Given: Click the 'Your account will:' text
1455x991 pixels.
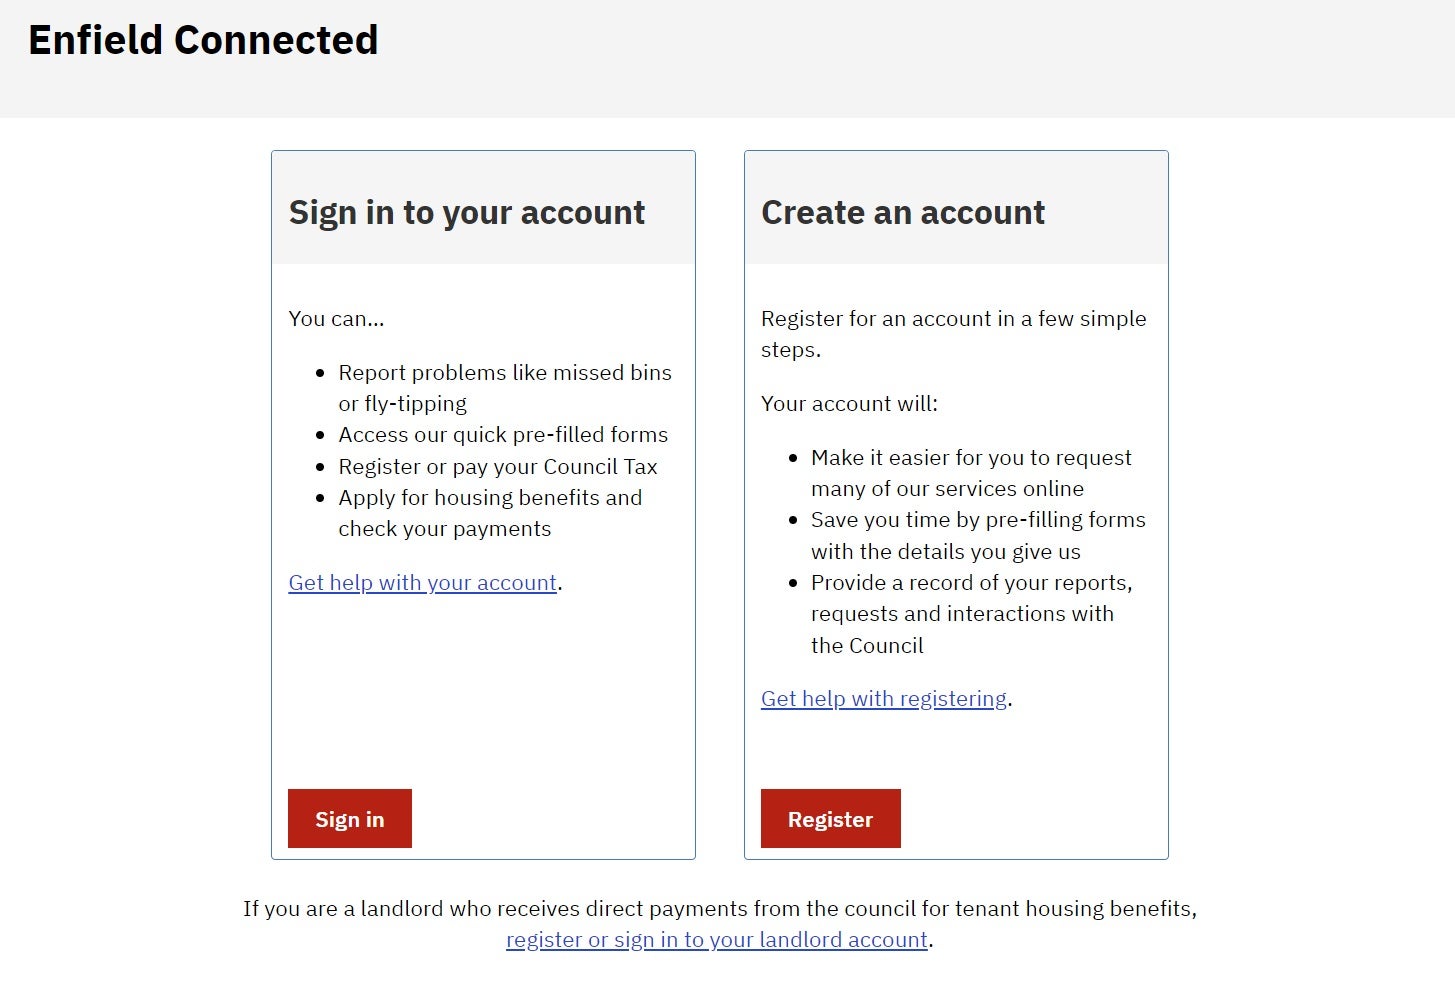Looking at the screenshot, I should coord(849,403).
